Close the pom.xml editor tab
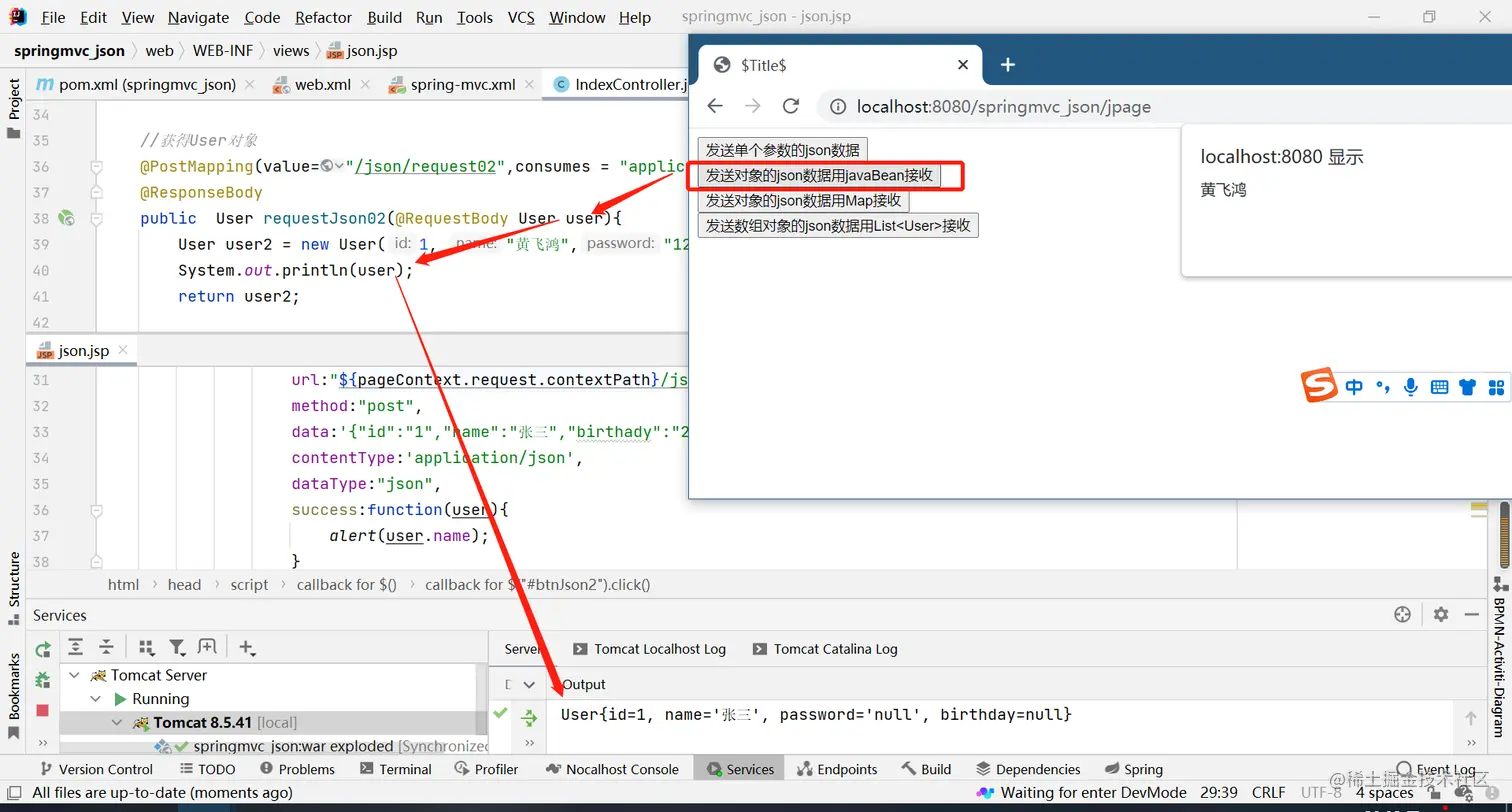1512x812 pixels. 249,85
